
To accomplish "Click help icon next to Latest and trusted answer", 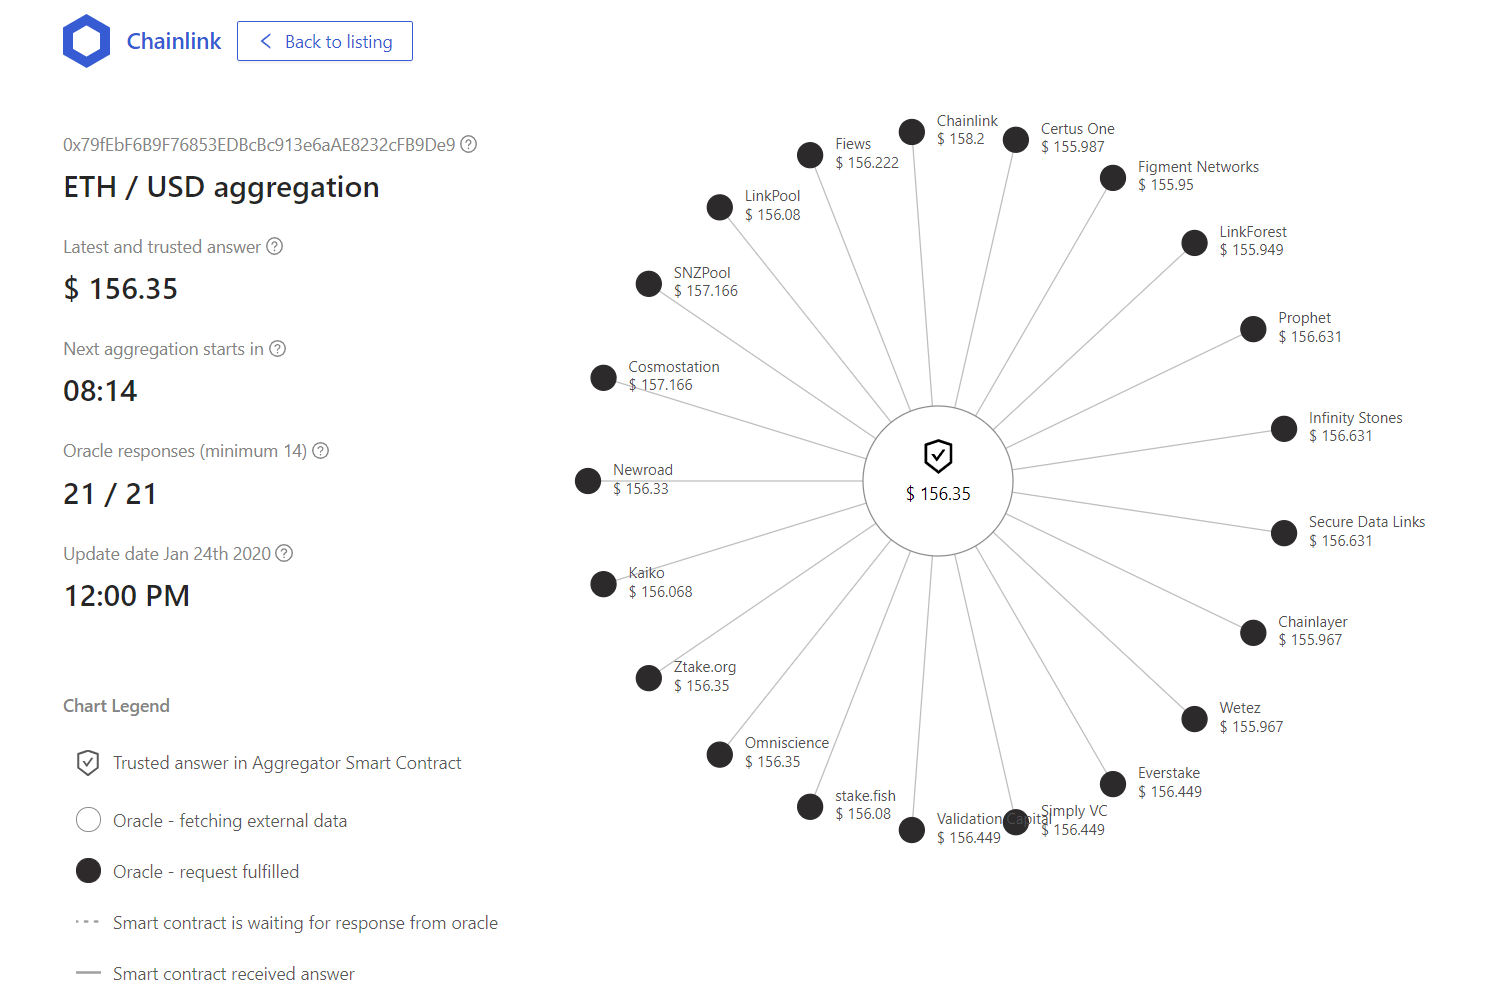I will (x=274, y=246).
